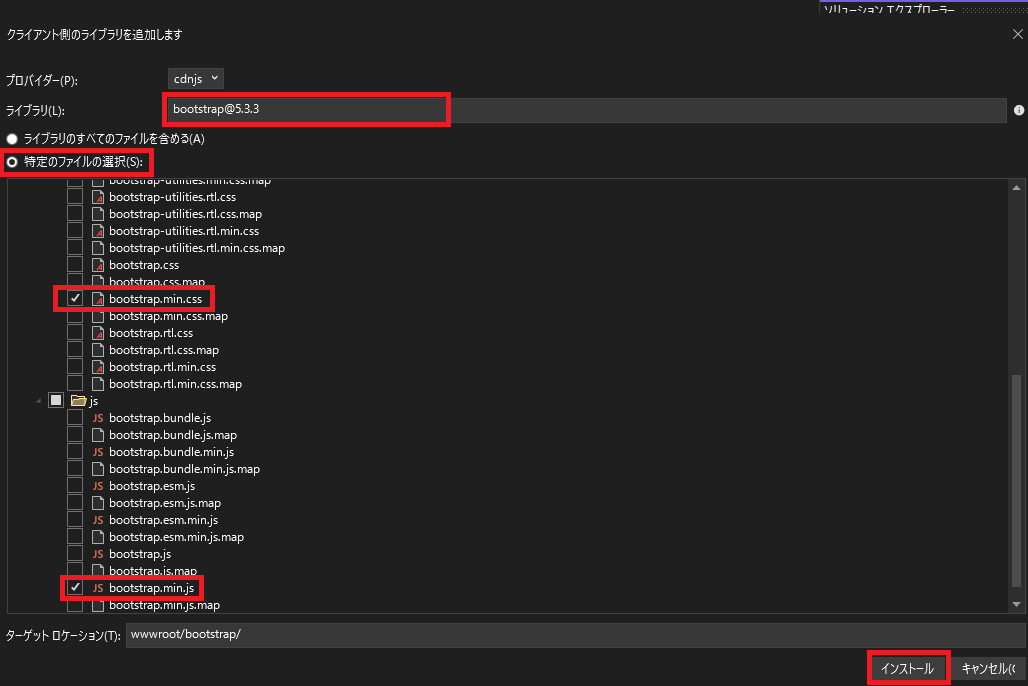The image size is (1028, 686).
Task: Check the bootstrap.rtl.css checkbox
Action: click(x=75, y=333)
